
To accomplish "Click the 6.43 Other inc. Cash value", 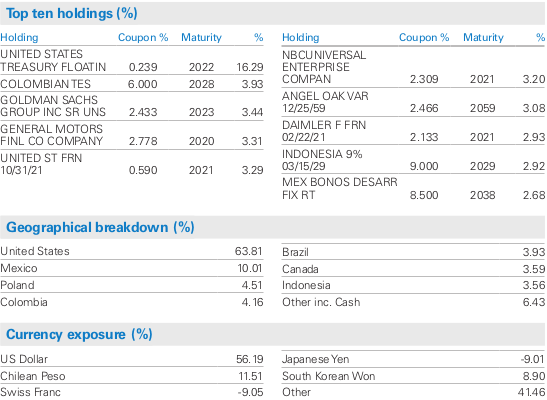I will (534, 302).
